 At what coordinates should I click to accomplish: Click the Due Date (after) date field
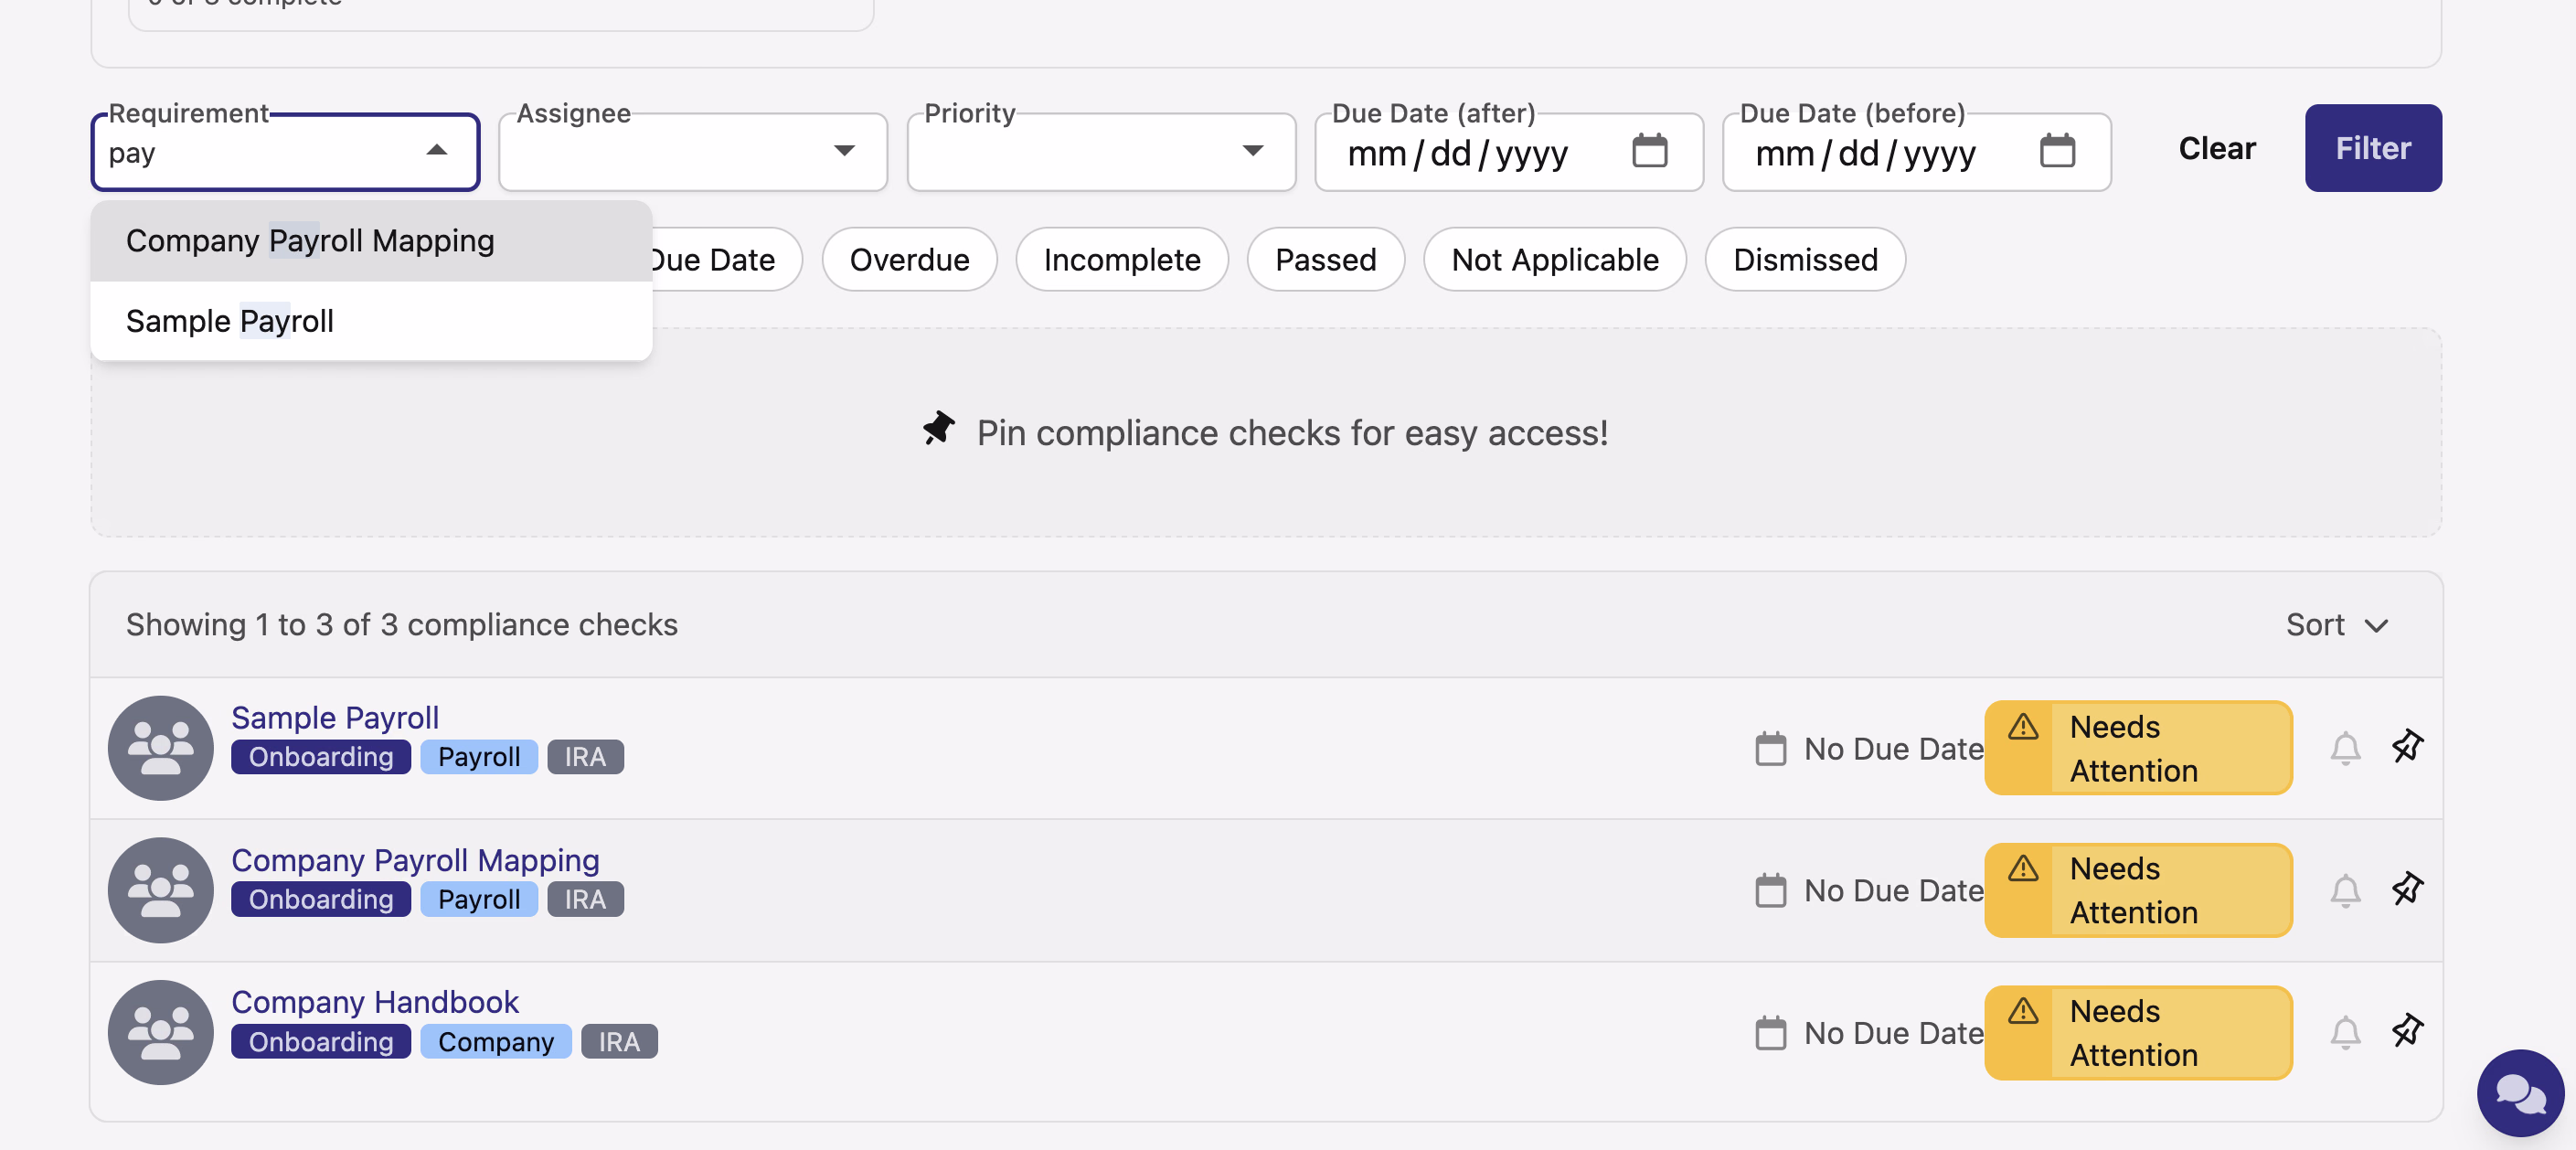(1508, 152)
